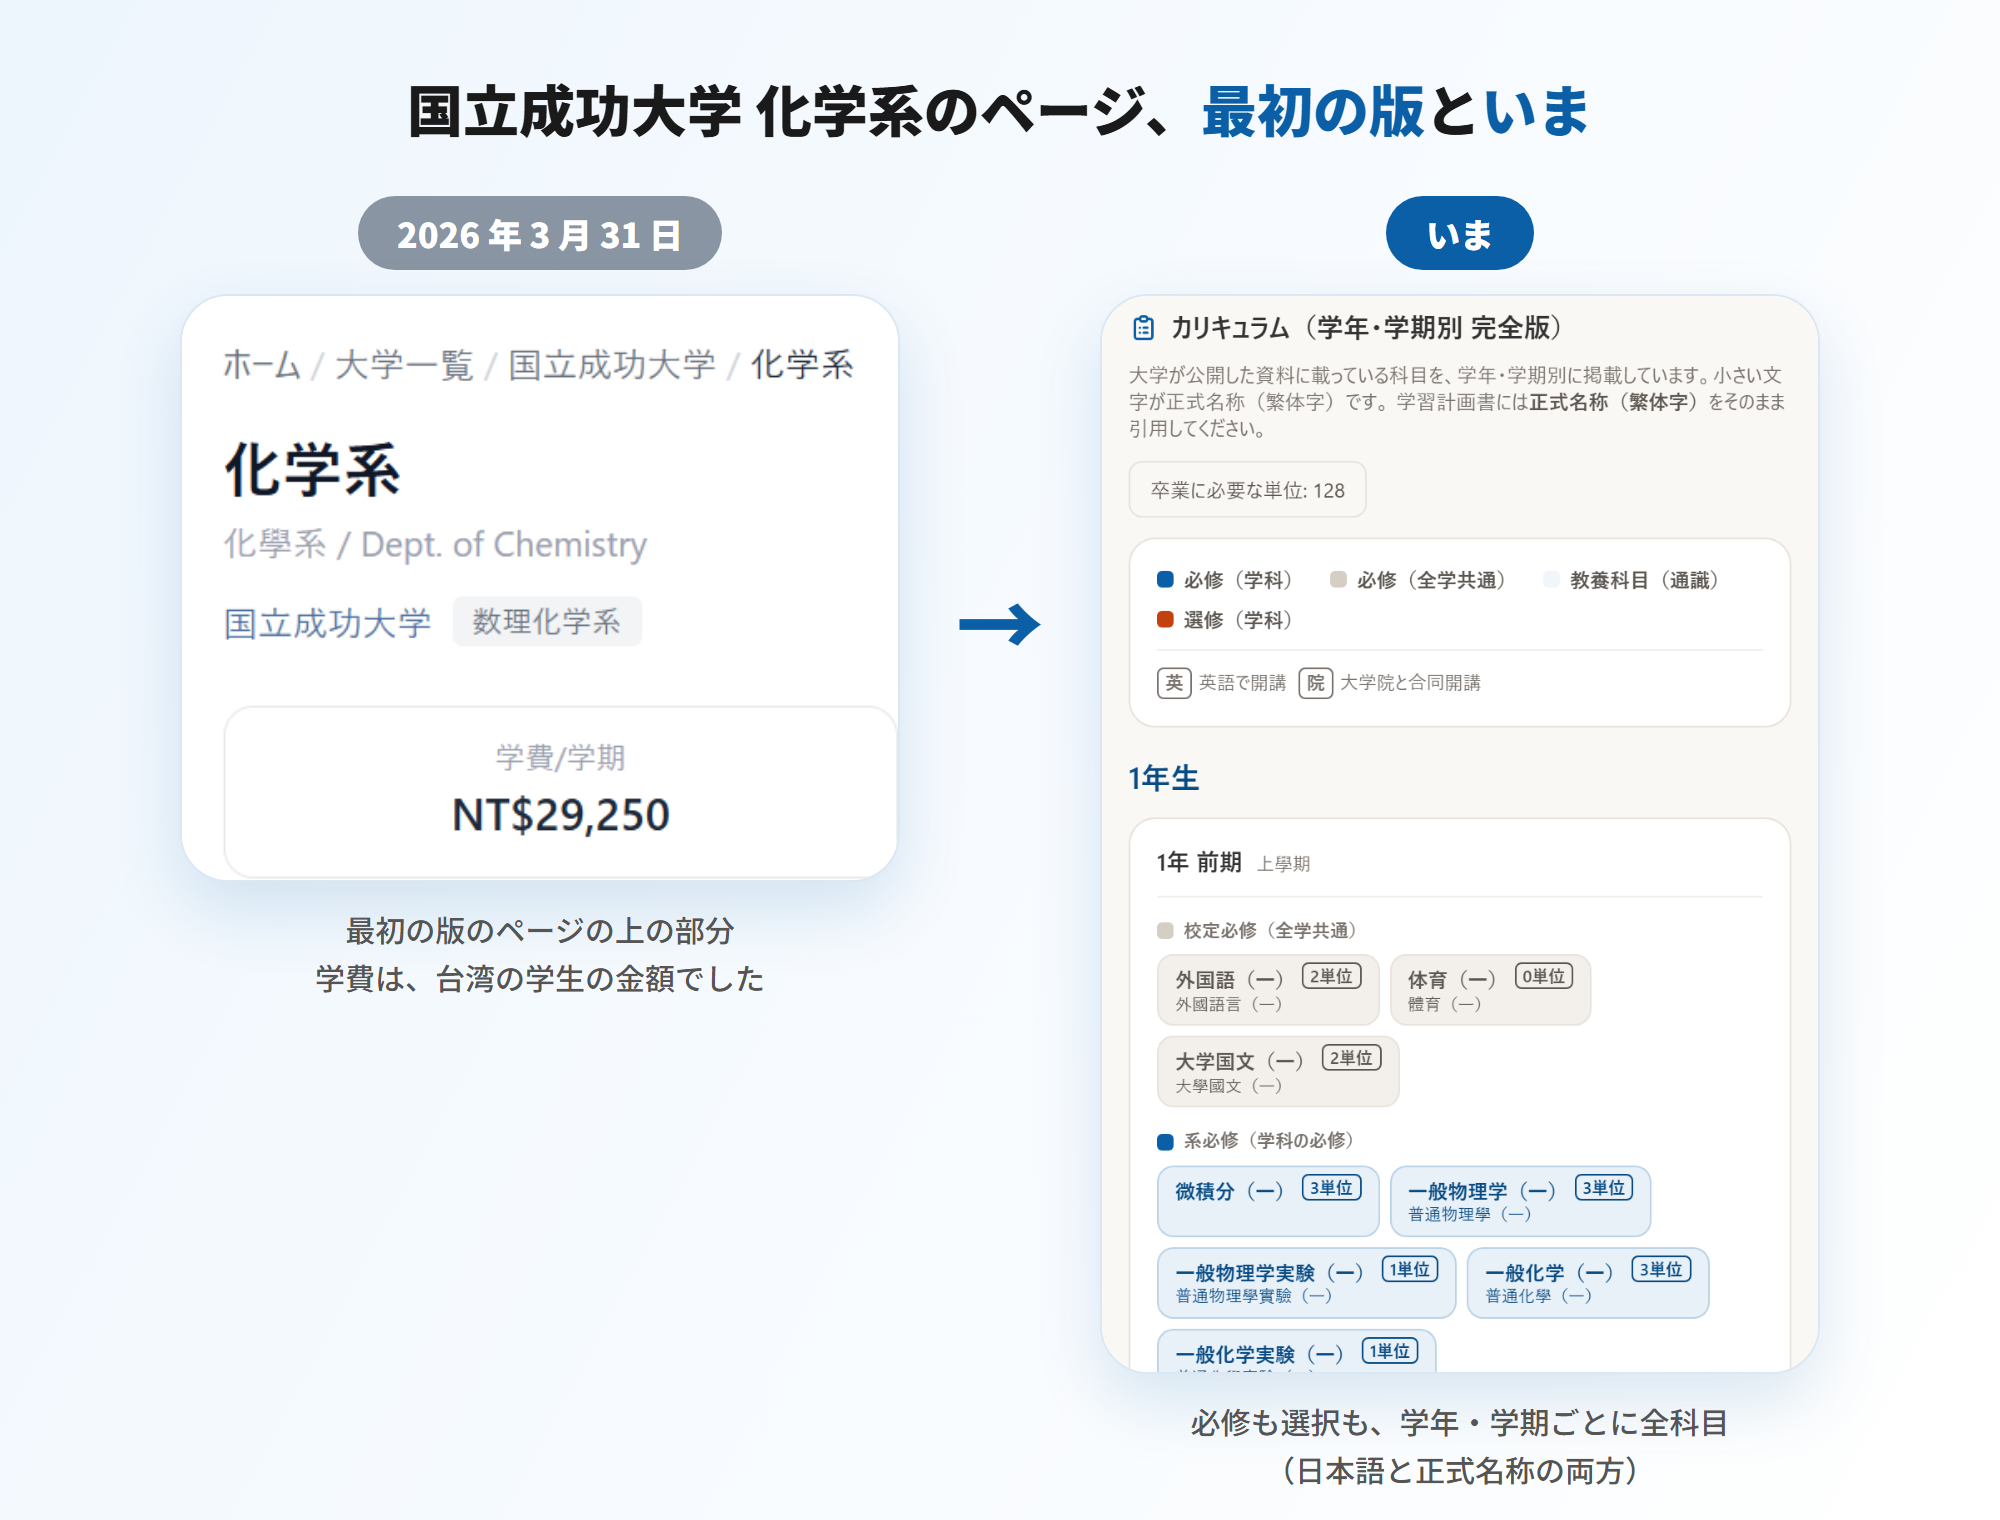Image resolution: width=2000 pixels, height=1520 pixels.
Task: Click the 院 badge for 大学院と合同開講
Action: [x=1316, y=683]
